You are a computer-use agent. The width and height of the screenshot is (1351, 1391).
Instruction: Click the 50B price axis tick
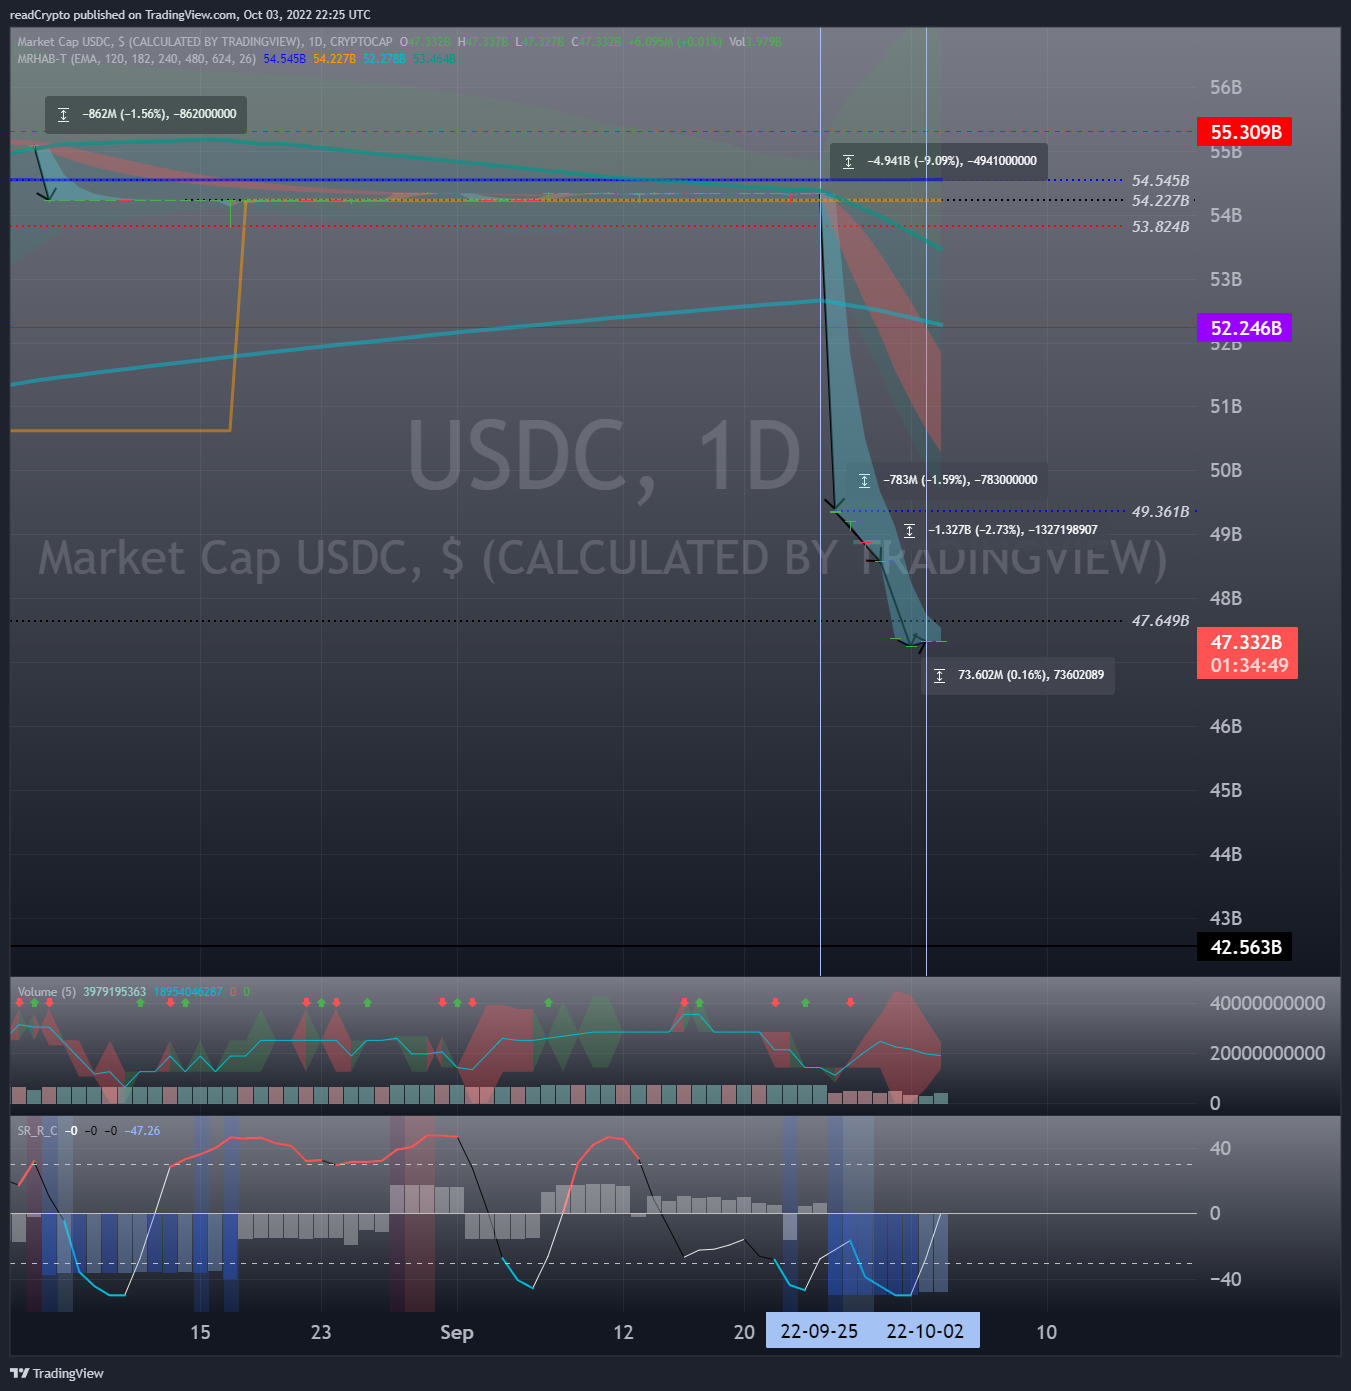pos(1226,471)
